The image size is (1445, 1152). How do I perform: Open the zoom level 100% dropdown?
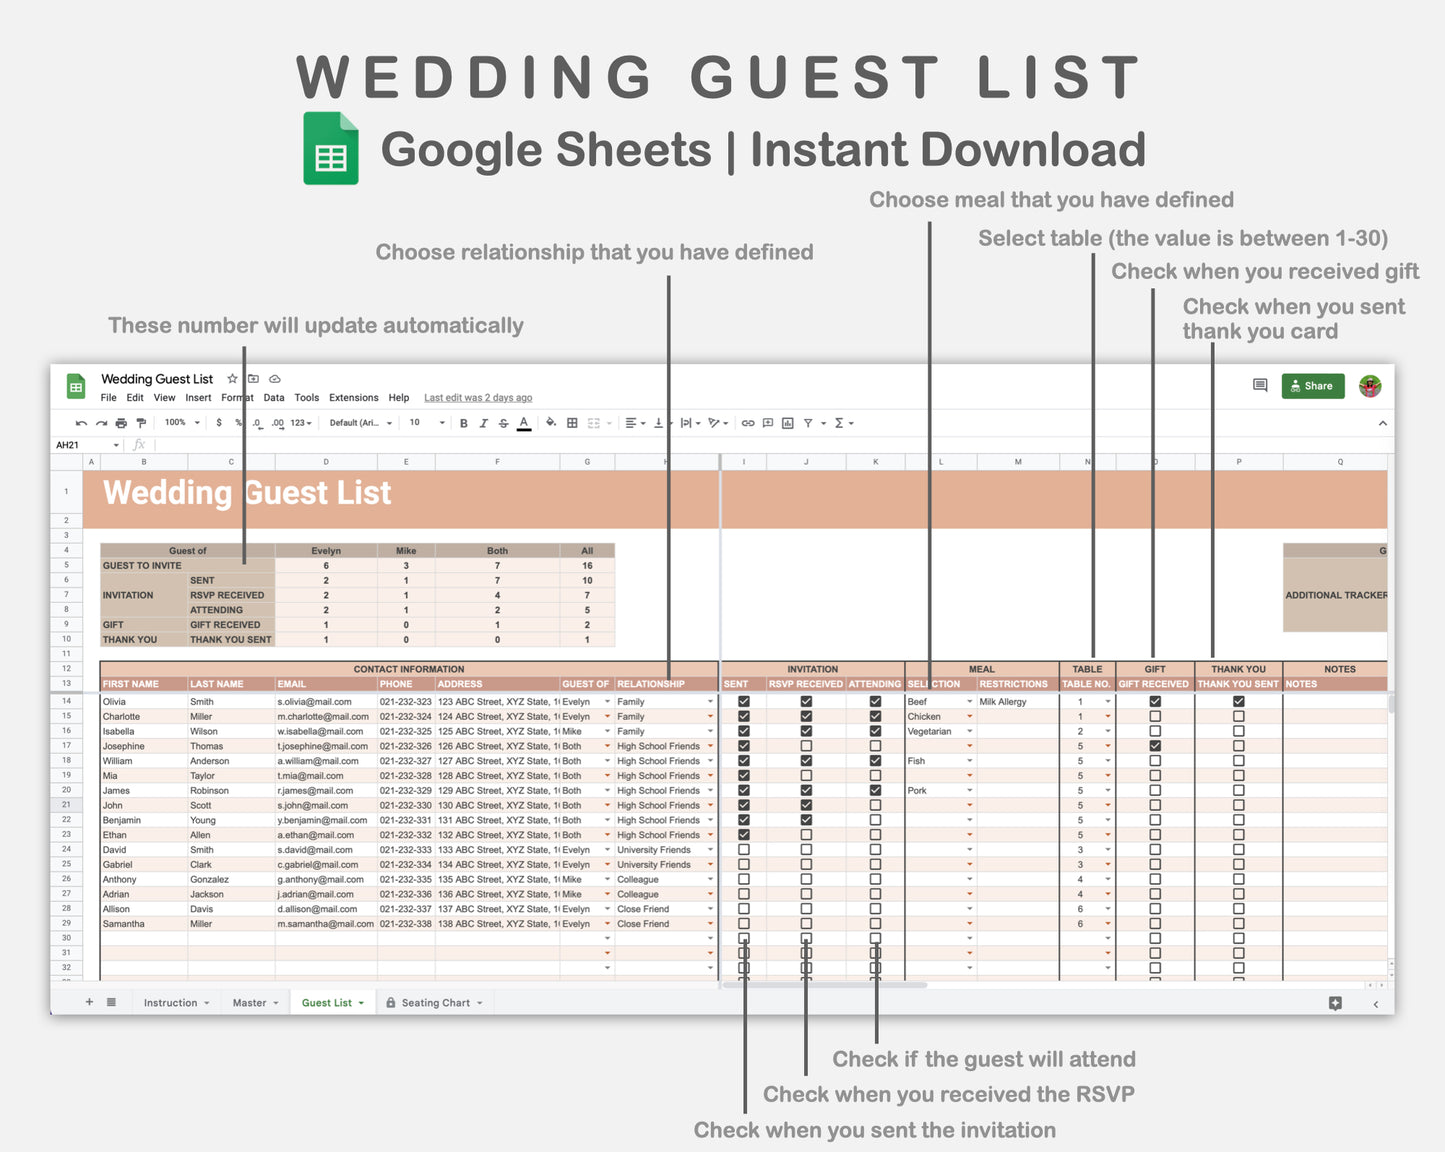(x=178, y=422)
